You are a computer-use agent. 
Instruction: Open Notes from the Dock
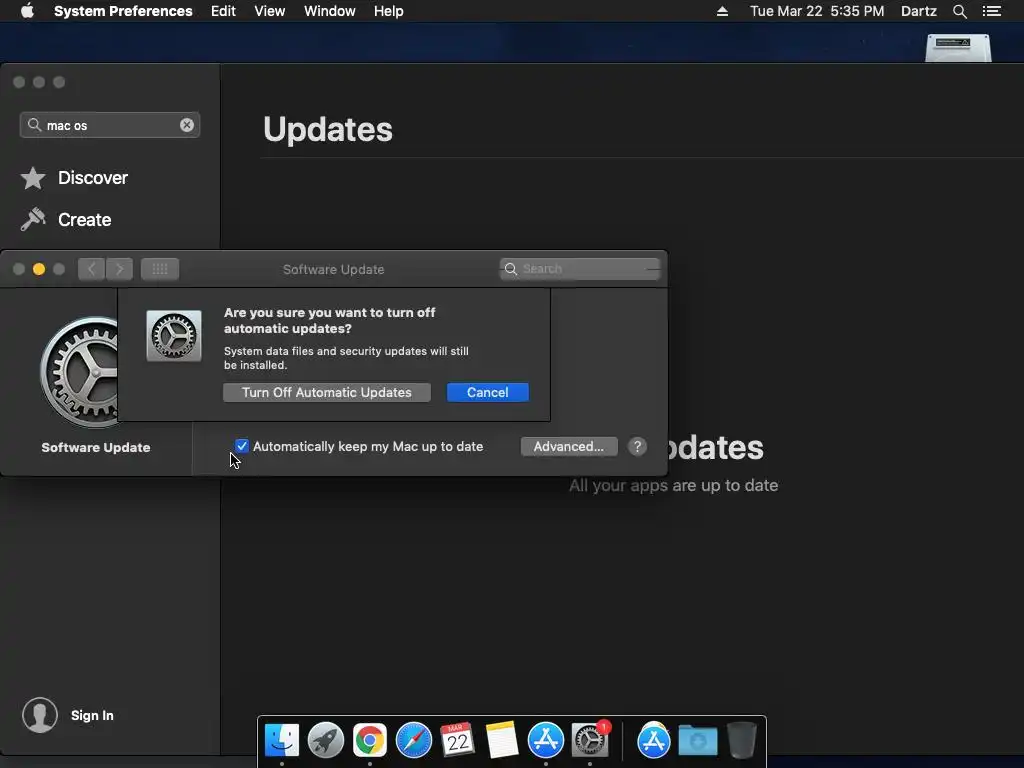pos(502,741)
